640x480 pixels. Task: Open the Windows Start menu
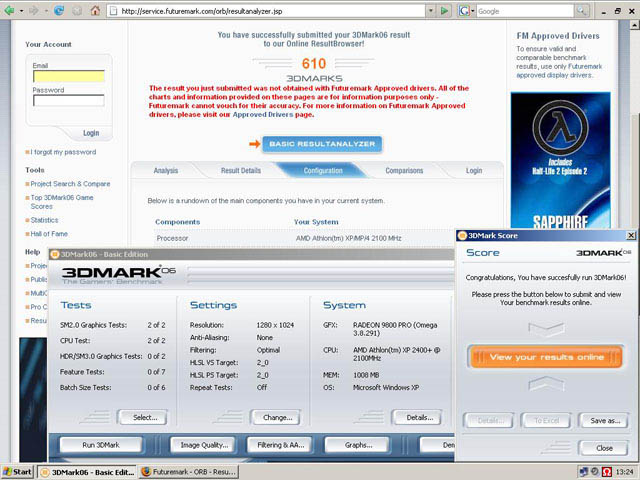17,471
